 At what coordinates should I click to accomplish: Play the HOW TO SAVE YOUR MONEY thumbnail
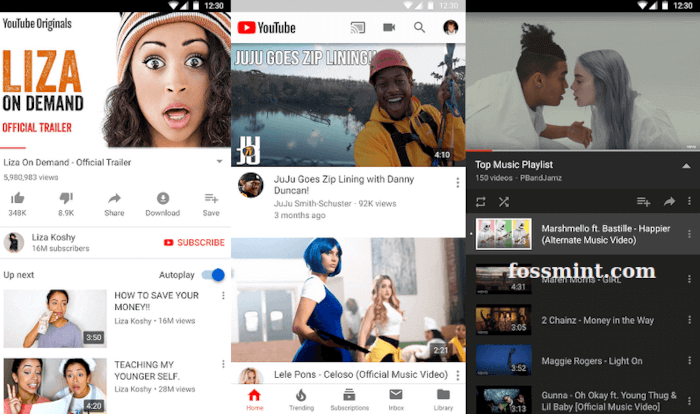tap(55, 318)
